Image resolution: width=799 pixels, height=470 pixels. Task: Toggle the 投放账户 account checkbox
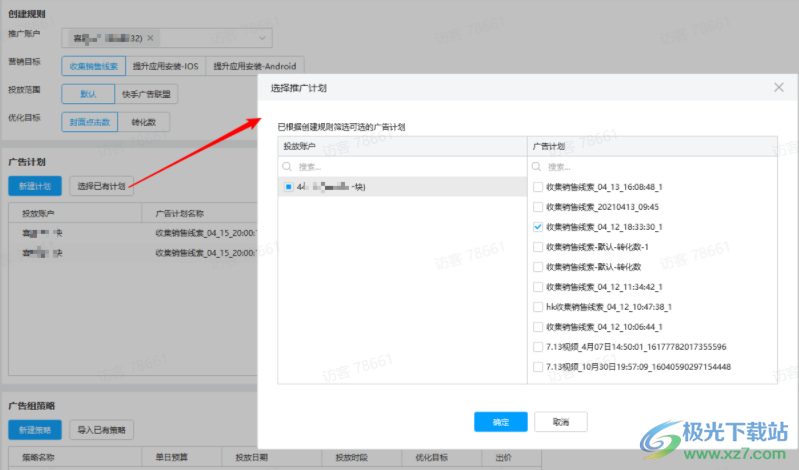pyautogui.click(x=288, y=187)
